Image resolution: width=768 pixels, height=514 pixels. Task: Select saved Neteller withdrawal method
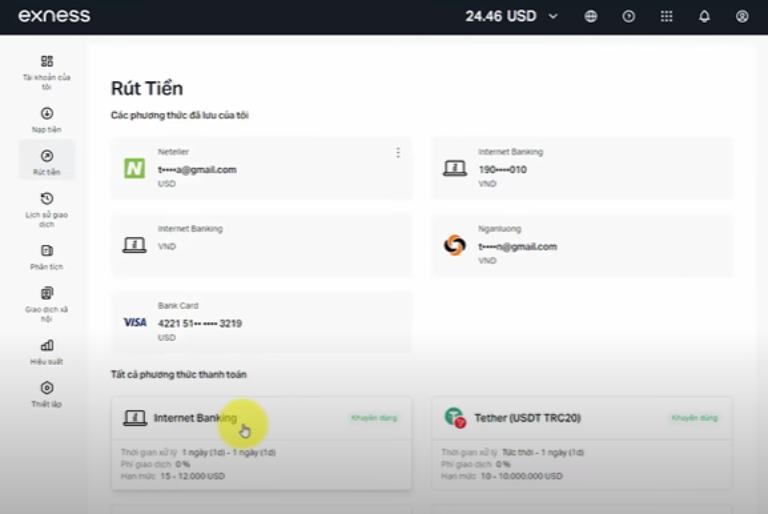[x=260, y=168]
